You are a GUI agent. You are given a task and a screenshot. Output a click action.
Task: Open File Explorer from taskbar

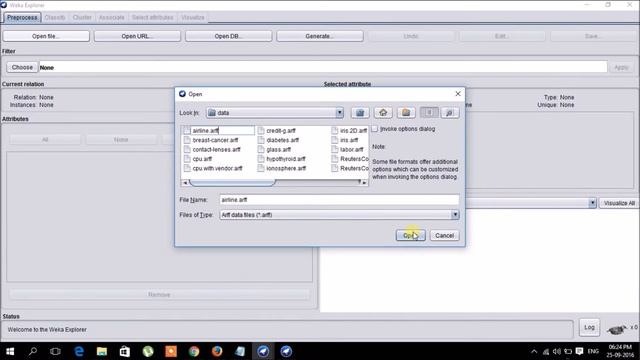[102, 351]
